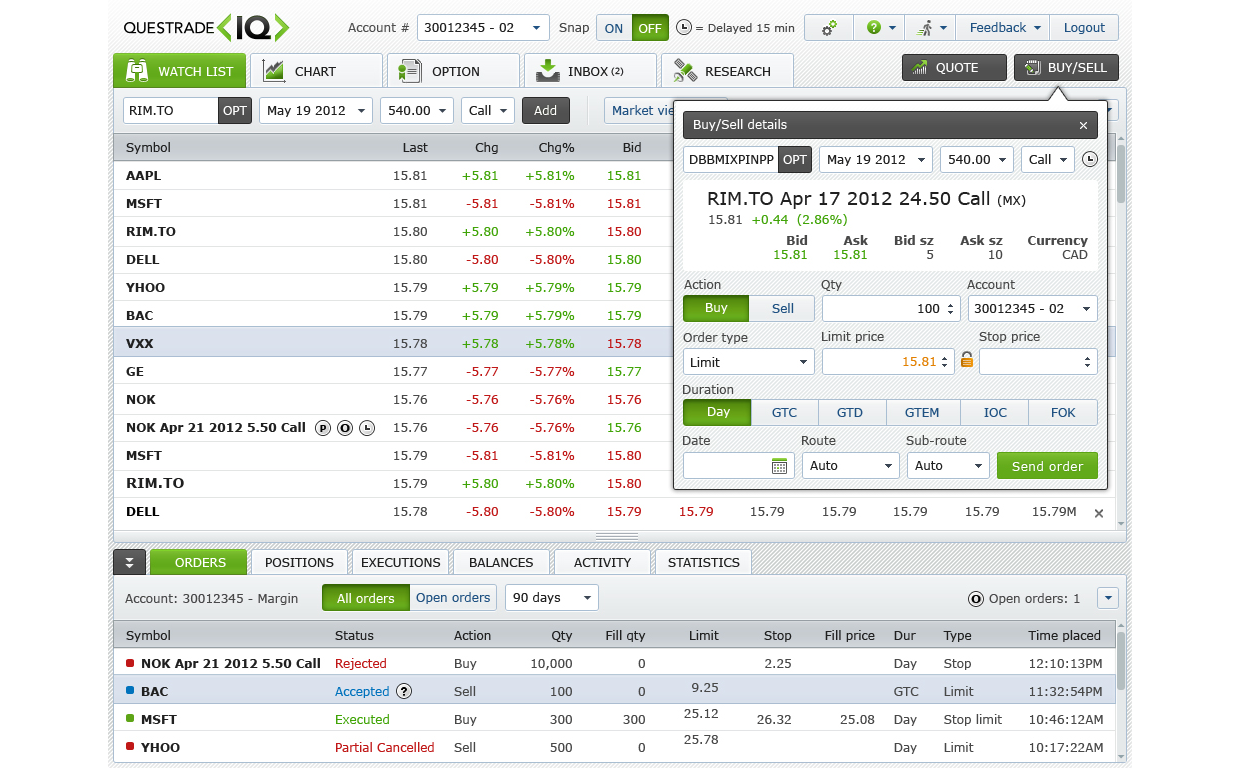The image size is (1240, 768).
Task: Click the question mark next to Accepted
Action: 404,691
